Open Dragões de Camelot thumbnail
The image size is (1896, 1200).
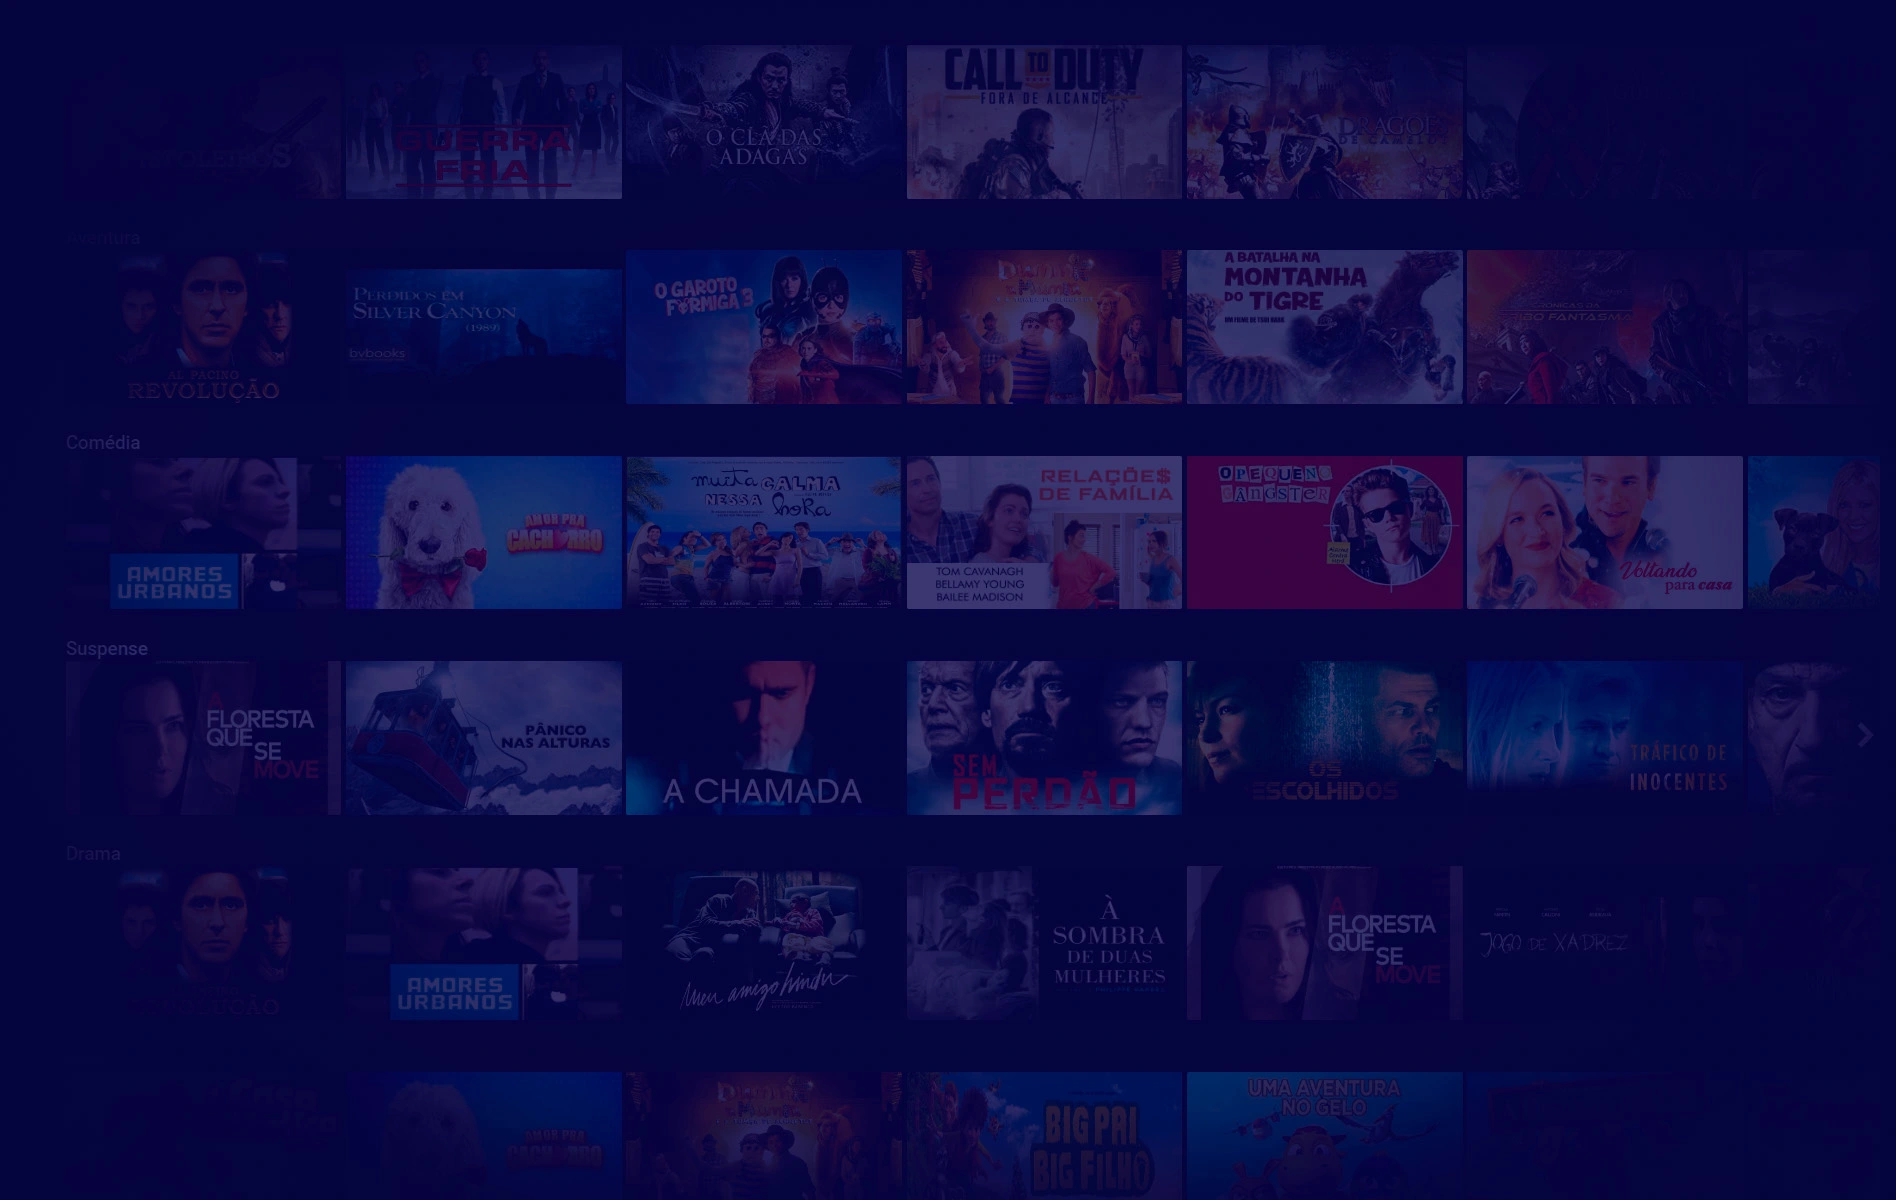[1325, 122]
